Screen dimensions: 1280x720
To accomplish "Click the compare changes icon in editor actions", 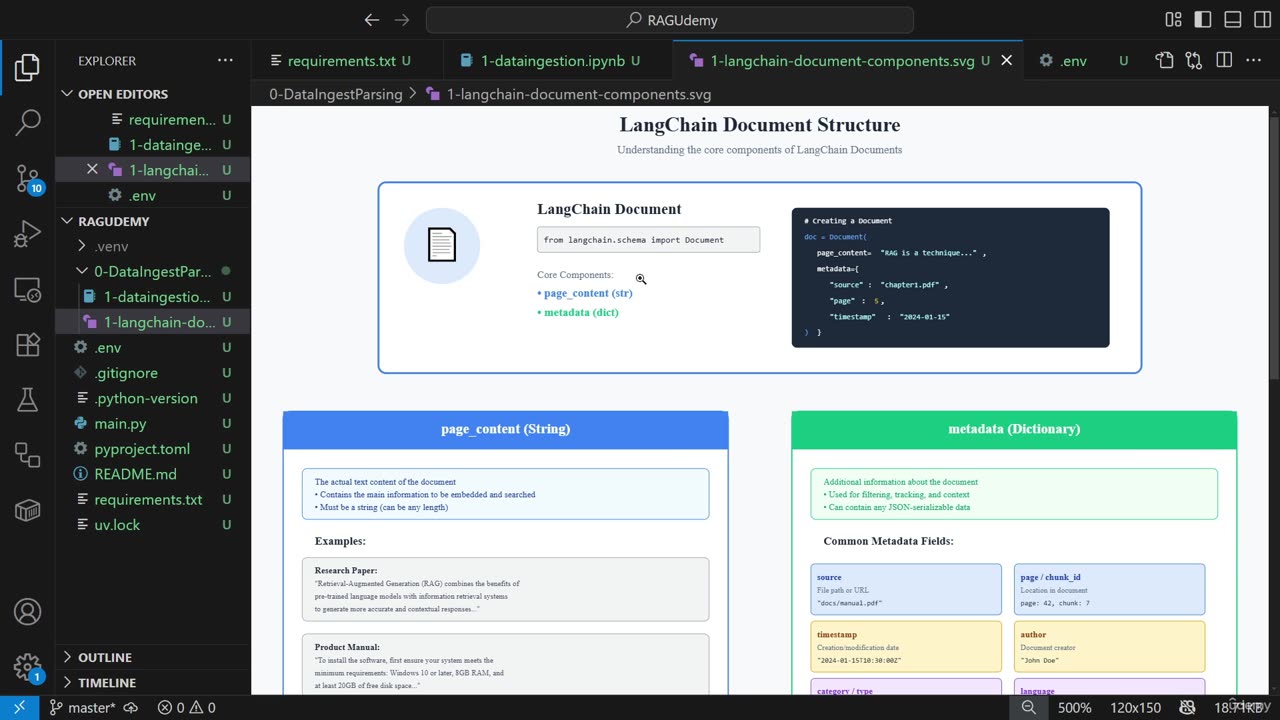I will click(x=1194, y=61).
